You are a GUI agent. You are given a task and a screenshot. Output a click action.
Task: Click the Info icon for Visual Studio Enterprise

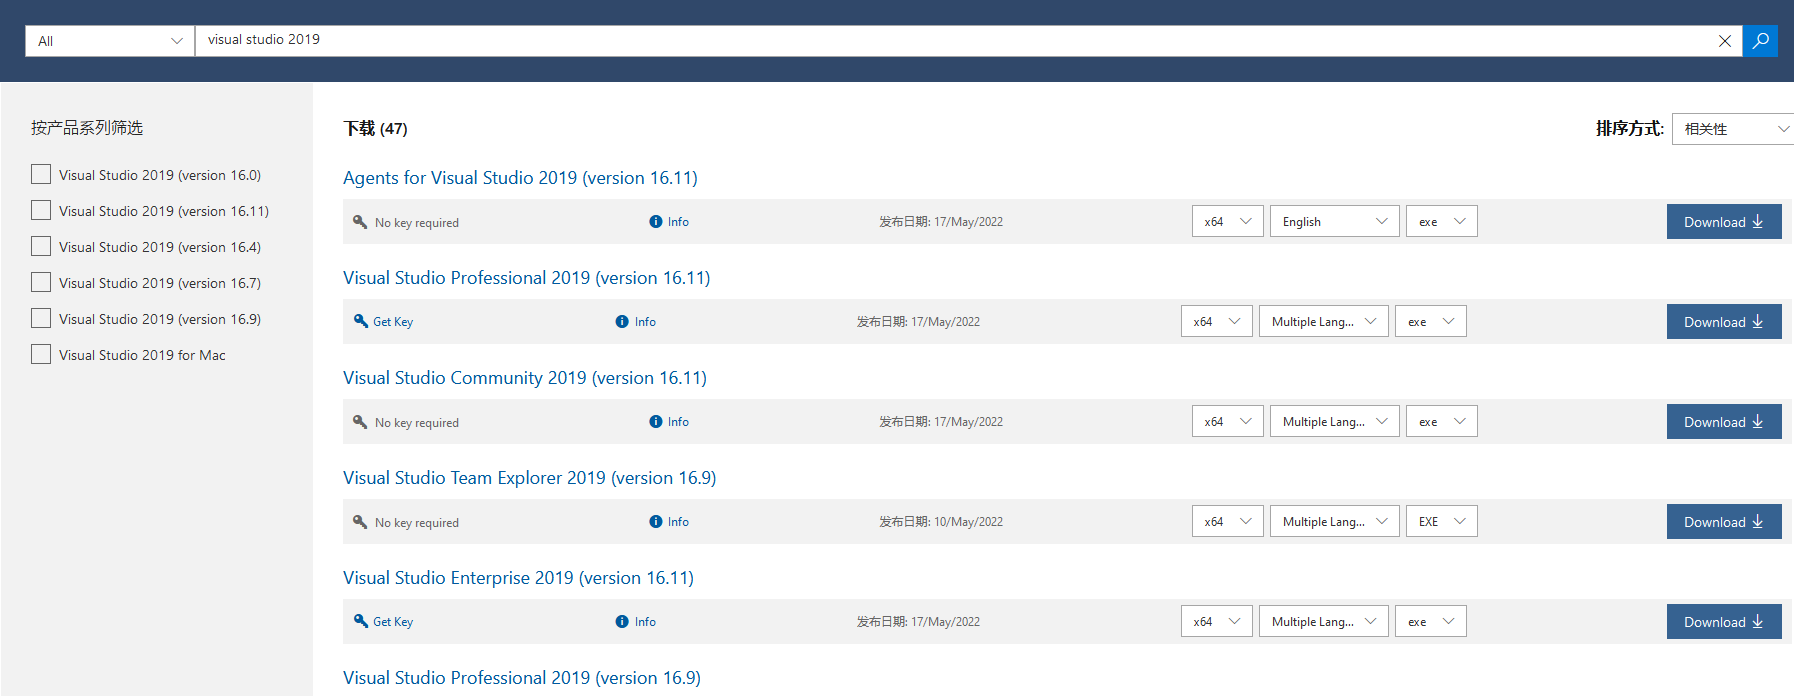[622, 622]
